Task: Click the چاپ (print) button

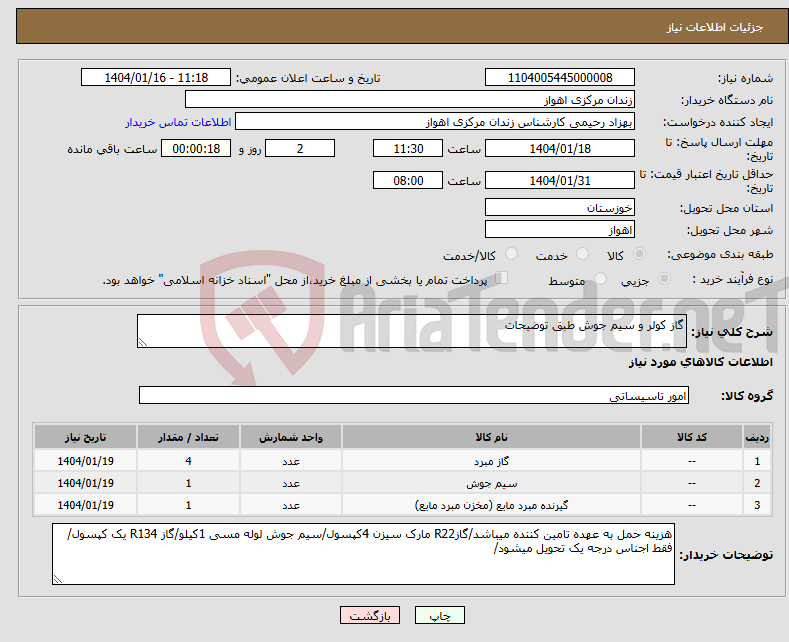Action: (x=439, y=615)
